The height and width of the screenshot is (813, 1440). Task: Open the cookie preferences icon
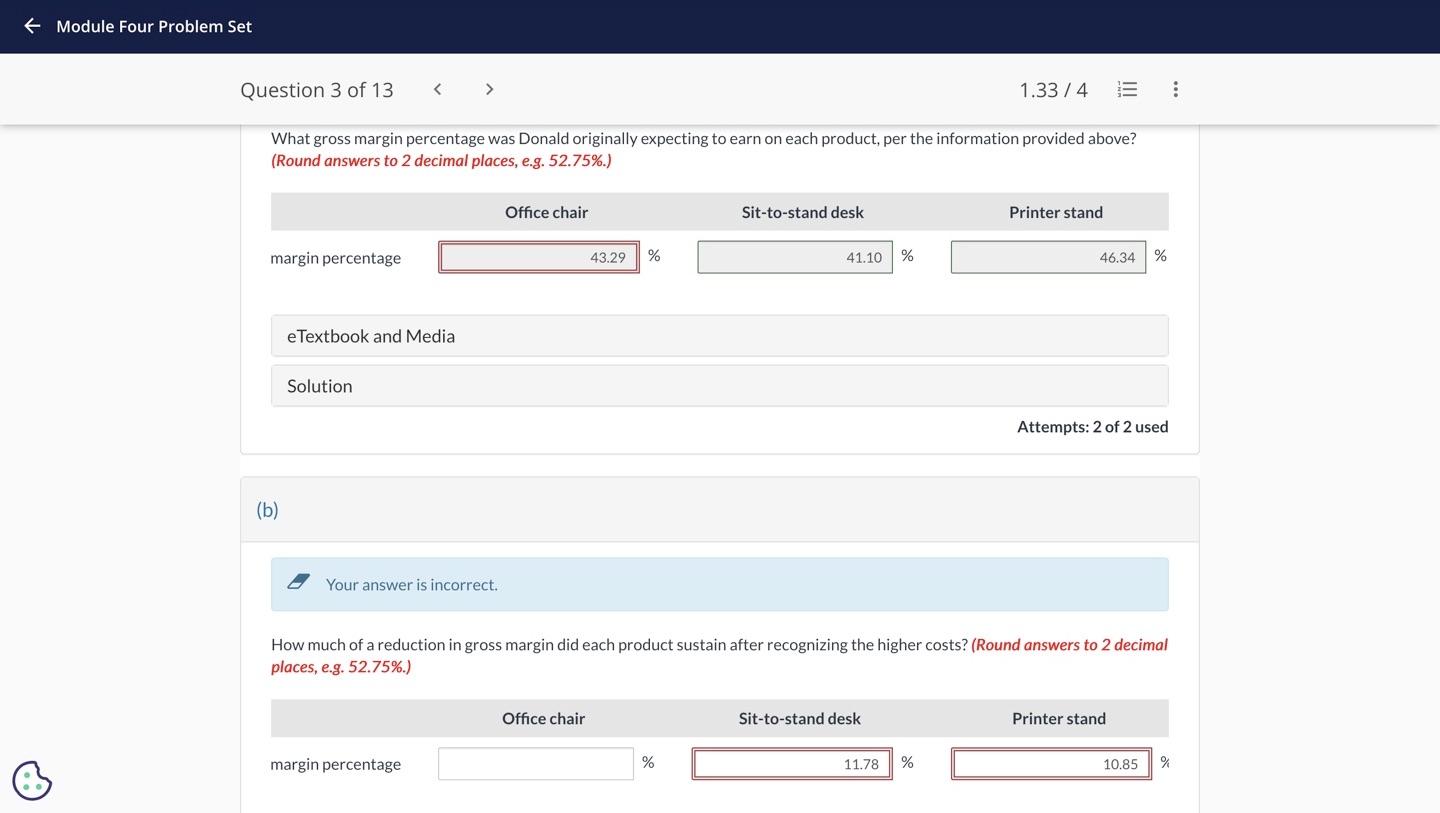point(32,780)
